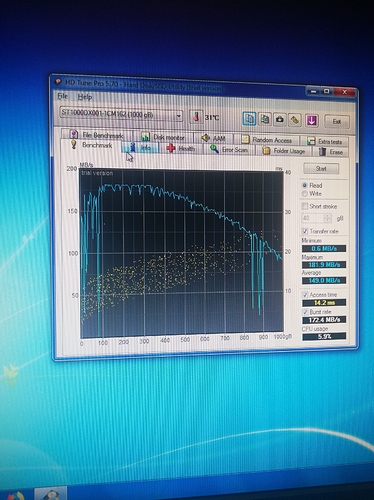Open options via the wrench-style toolbar icon

coord(295,120)
